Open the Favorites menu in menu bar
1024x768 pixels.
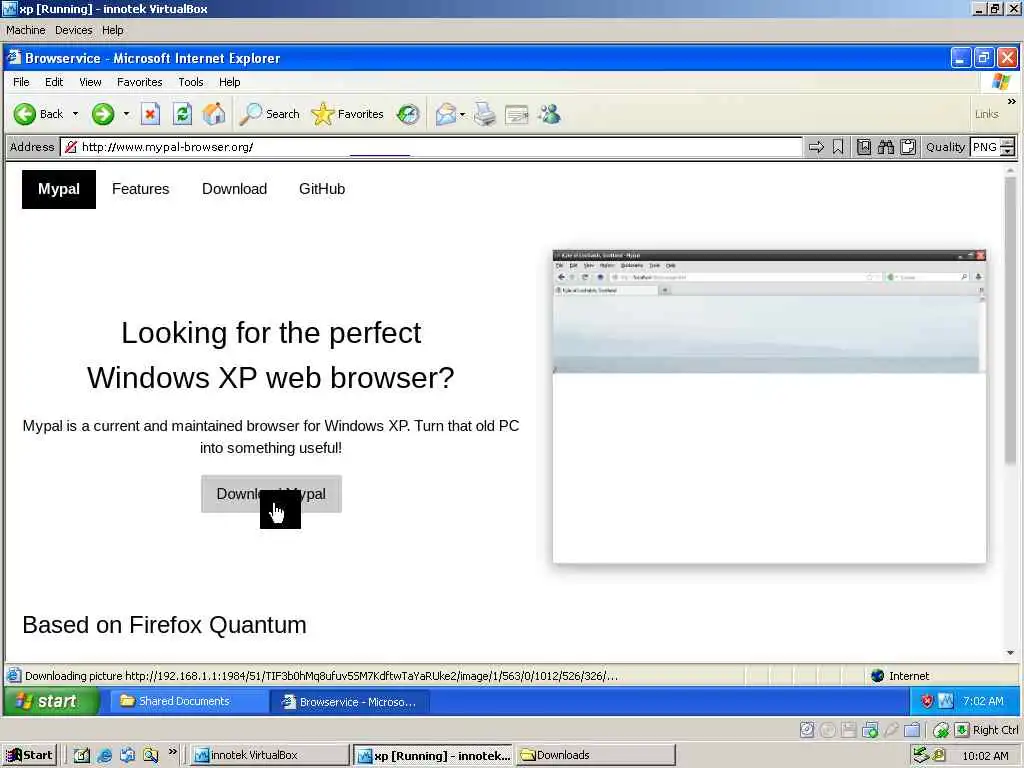pyautogui.click(x=139, y=82)
